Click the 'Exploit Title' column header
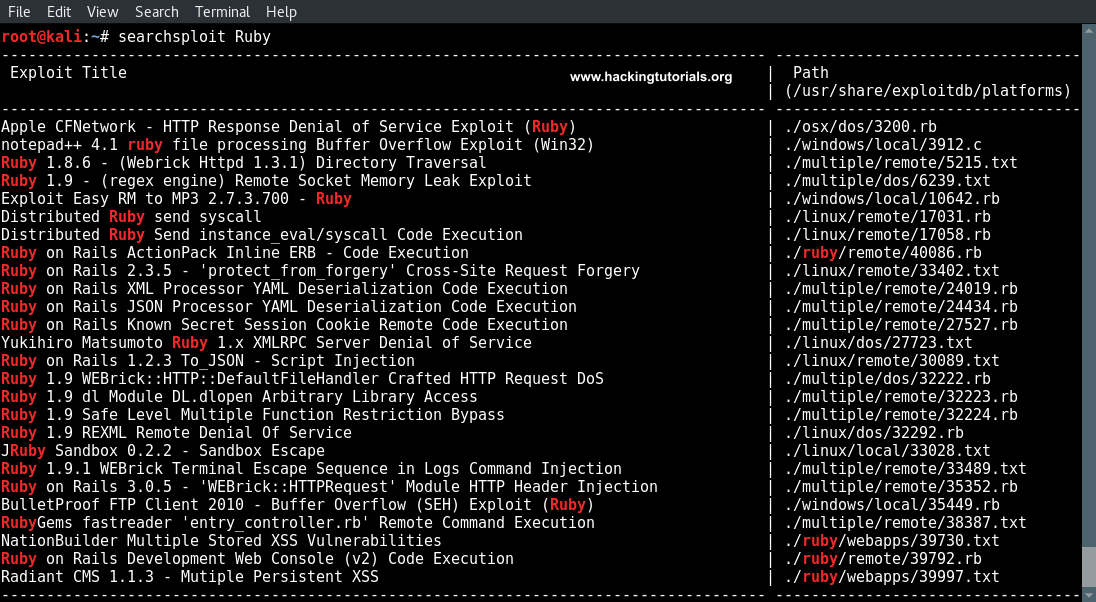This screenshot has height=602, width=1096. pos(68,73)
